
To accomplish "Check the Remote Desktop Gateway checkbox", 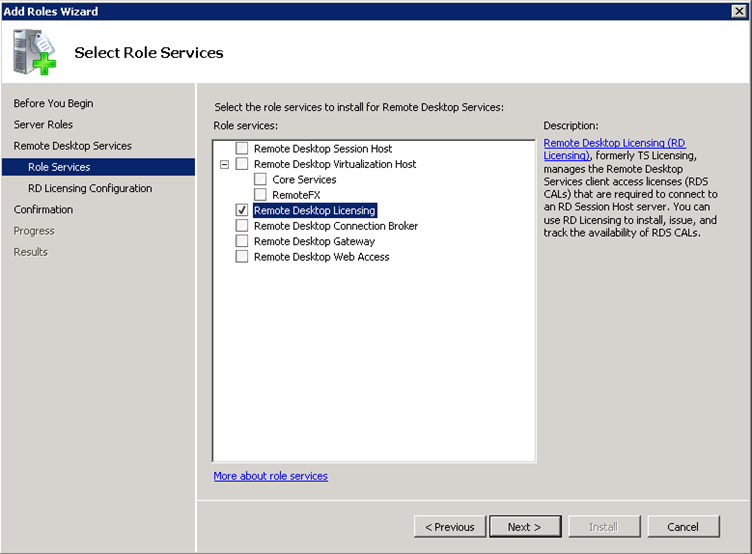I will pyautogui.click(x=242, y=241).
